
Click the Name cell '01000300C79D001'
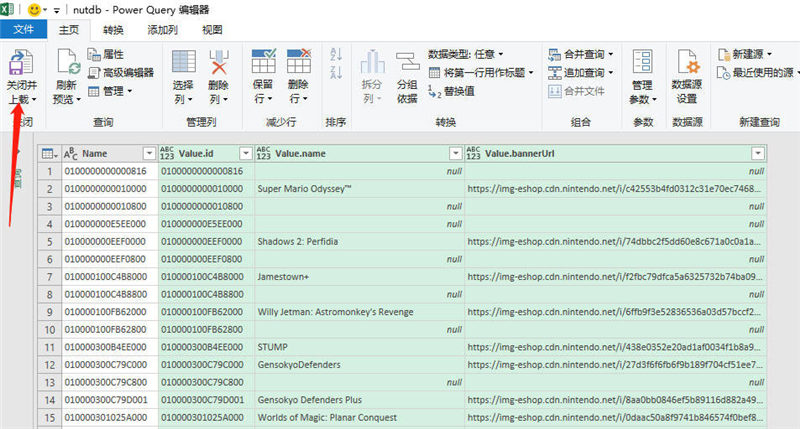coord(110,400)
